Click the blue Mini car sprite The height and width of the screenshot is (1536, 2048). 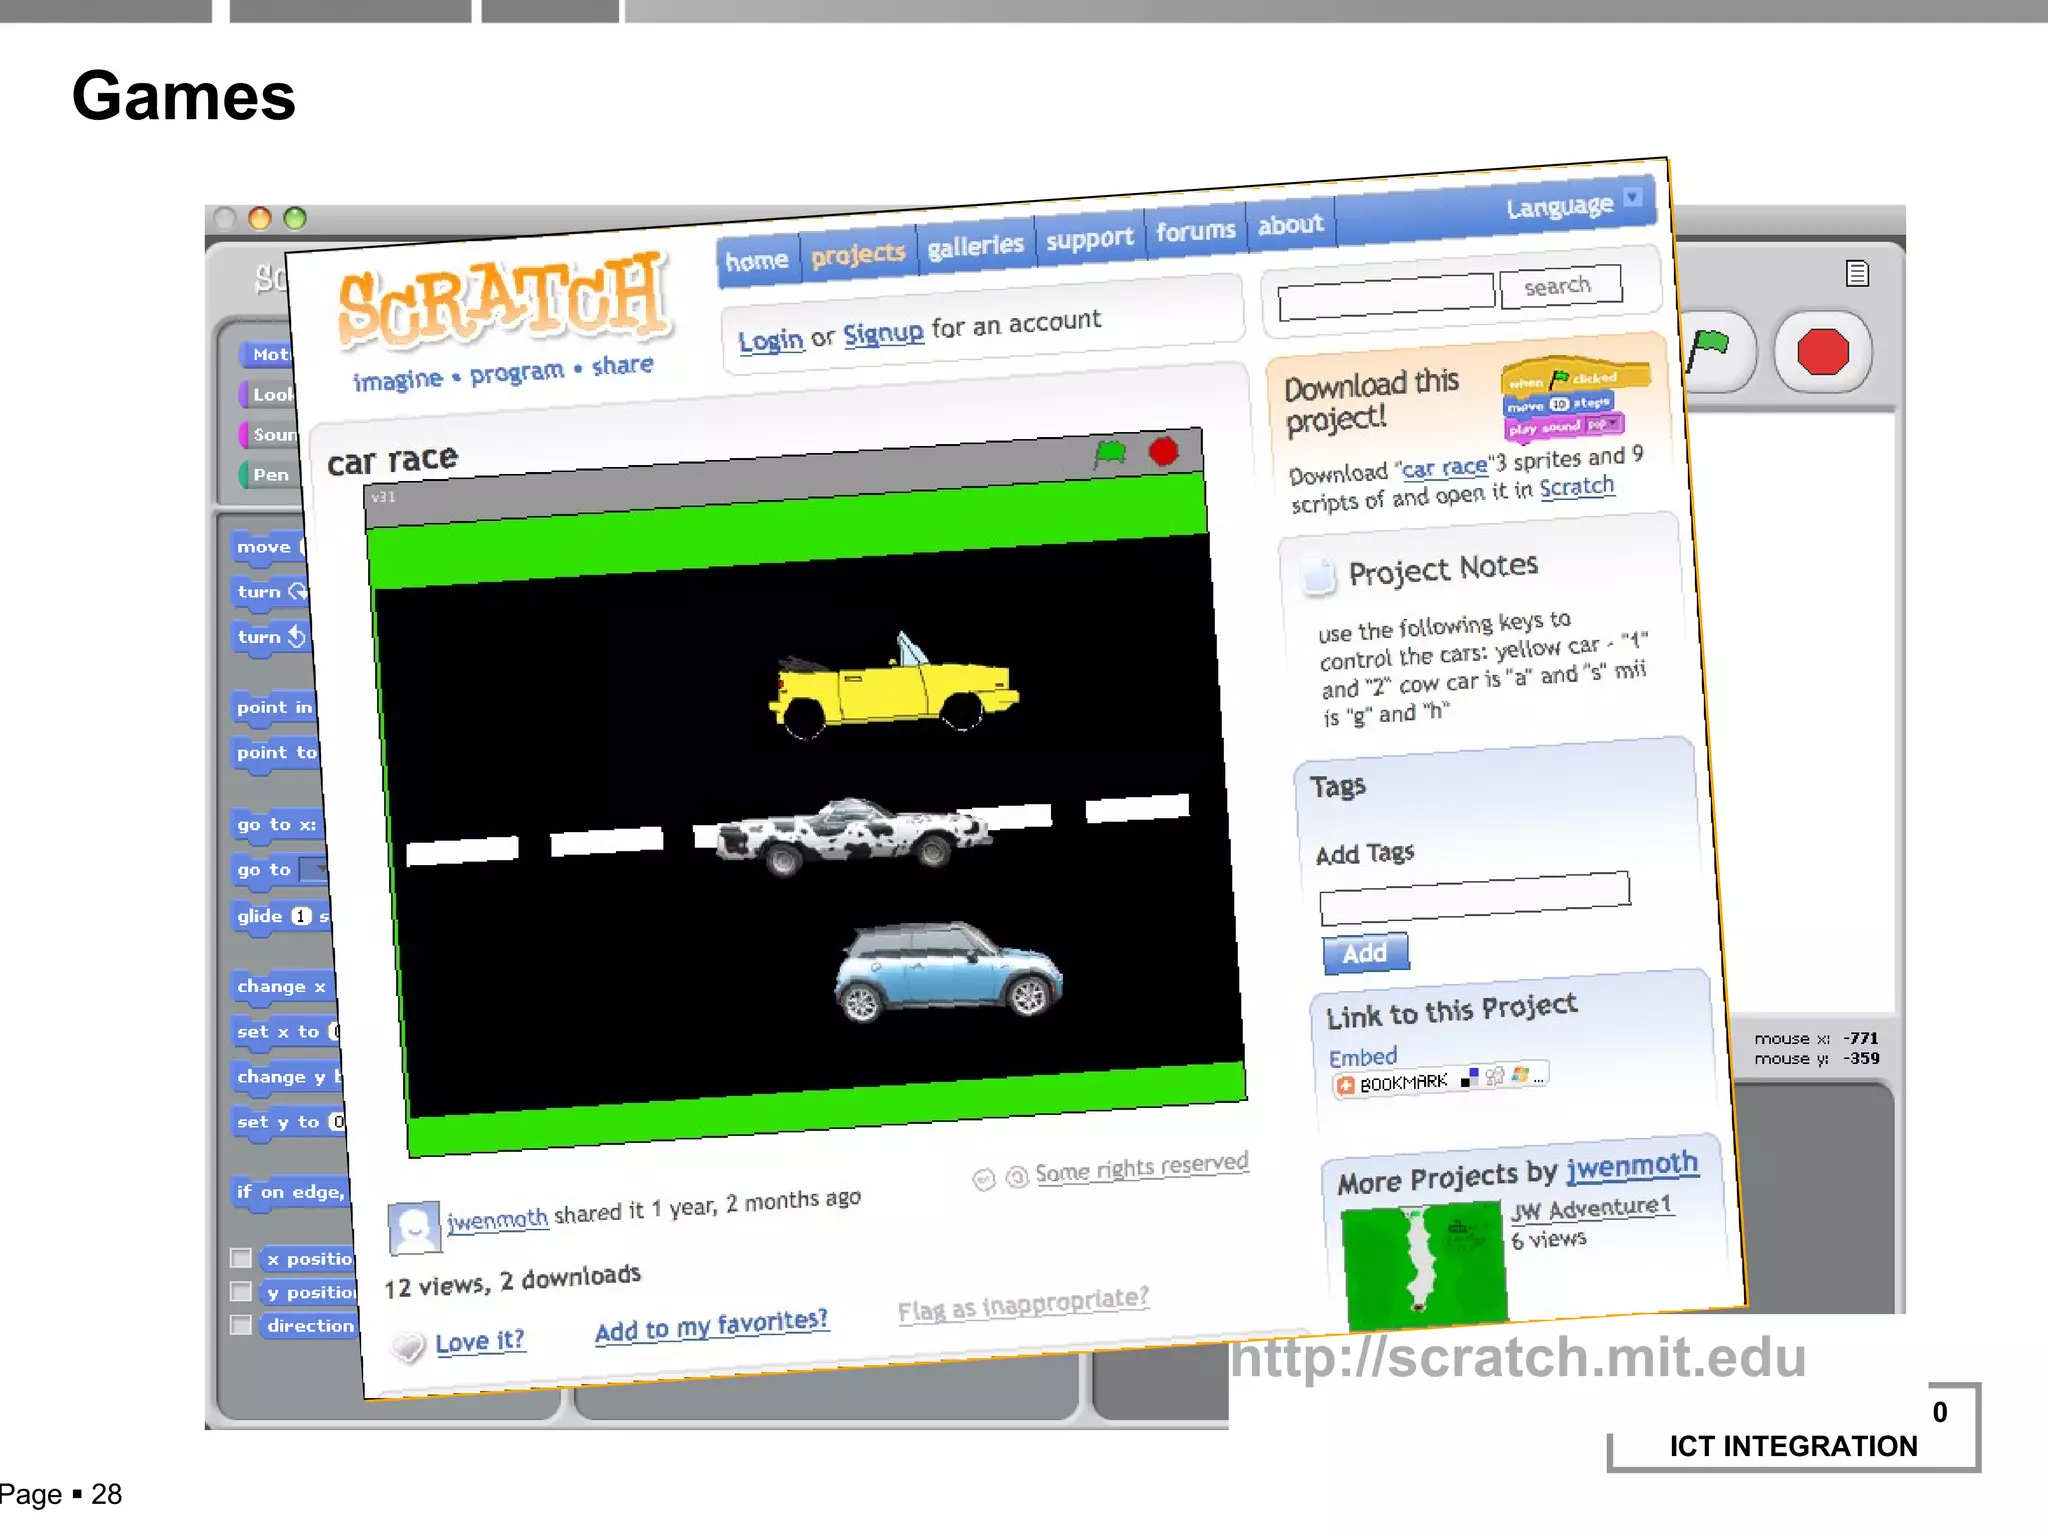pos(948,971)
